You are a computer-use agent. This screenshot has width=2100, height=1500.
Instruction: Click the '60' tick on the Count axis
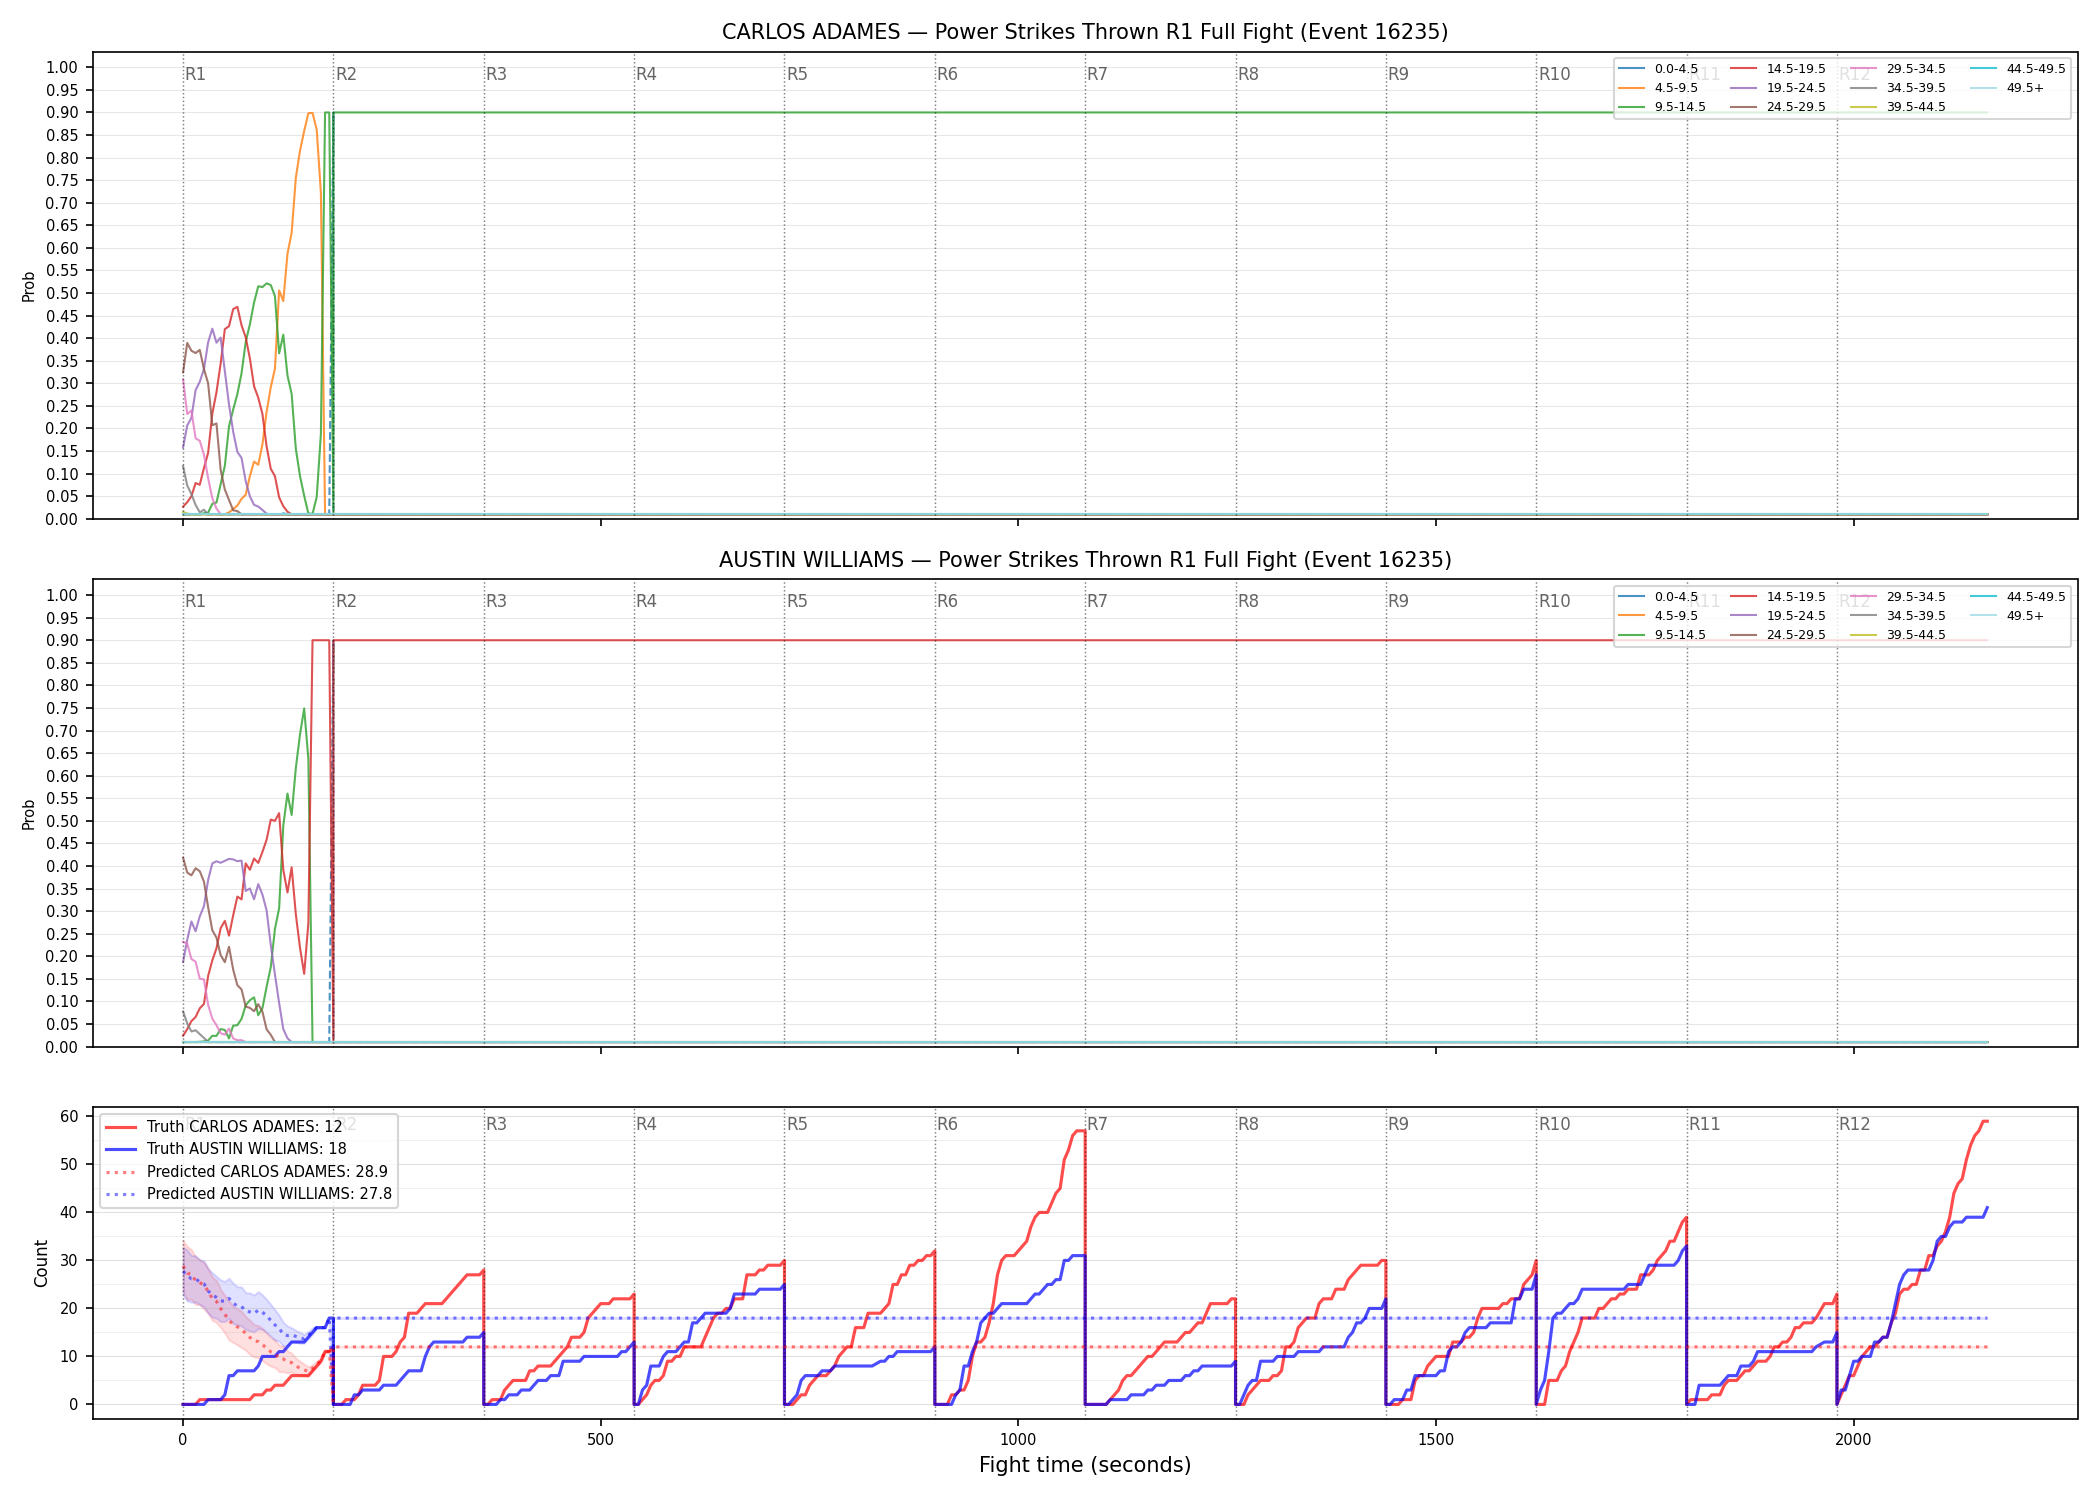click(x=70, y=1116)
